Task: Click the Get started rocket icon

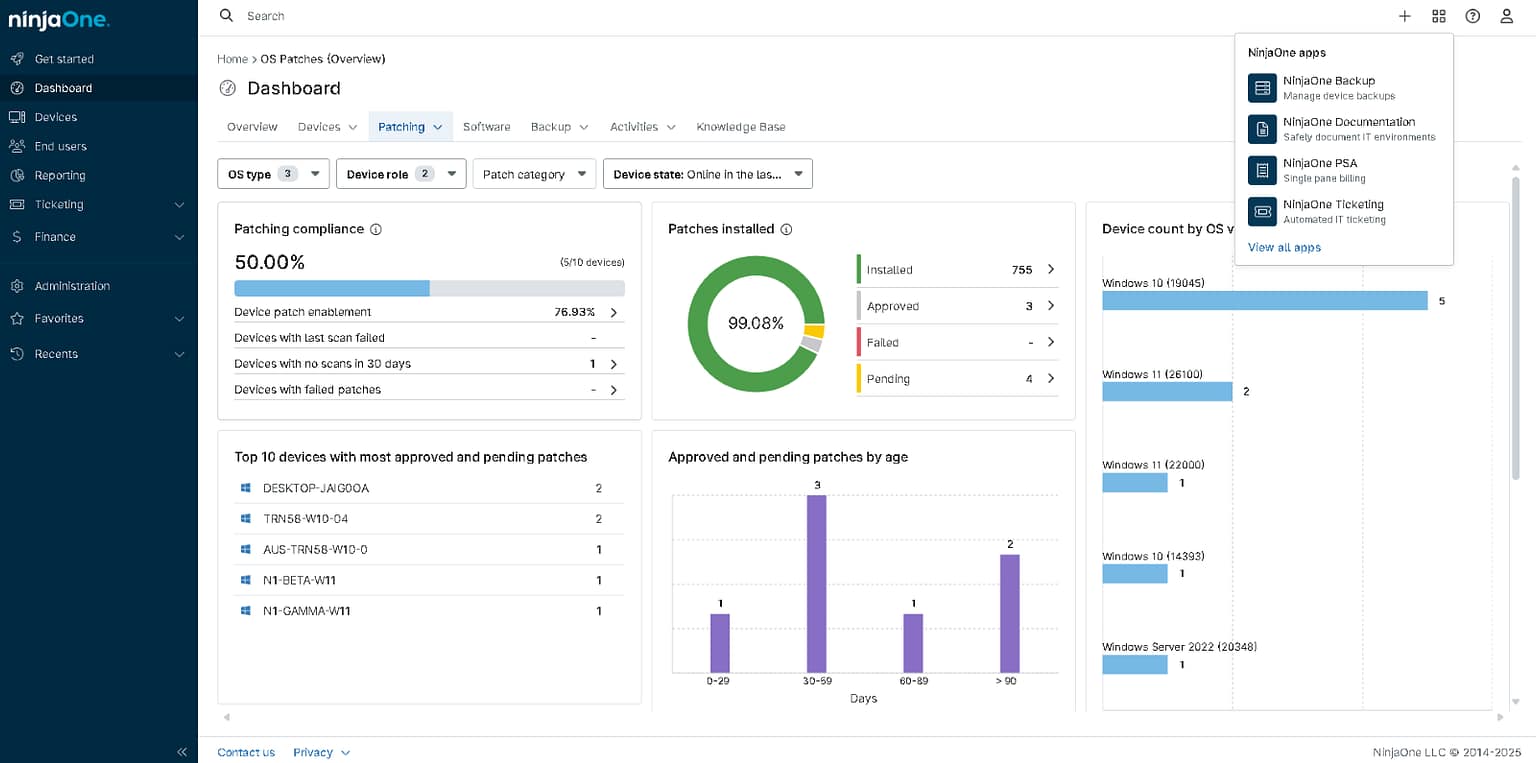Action: tap(17, 59)
